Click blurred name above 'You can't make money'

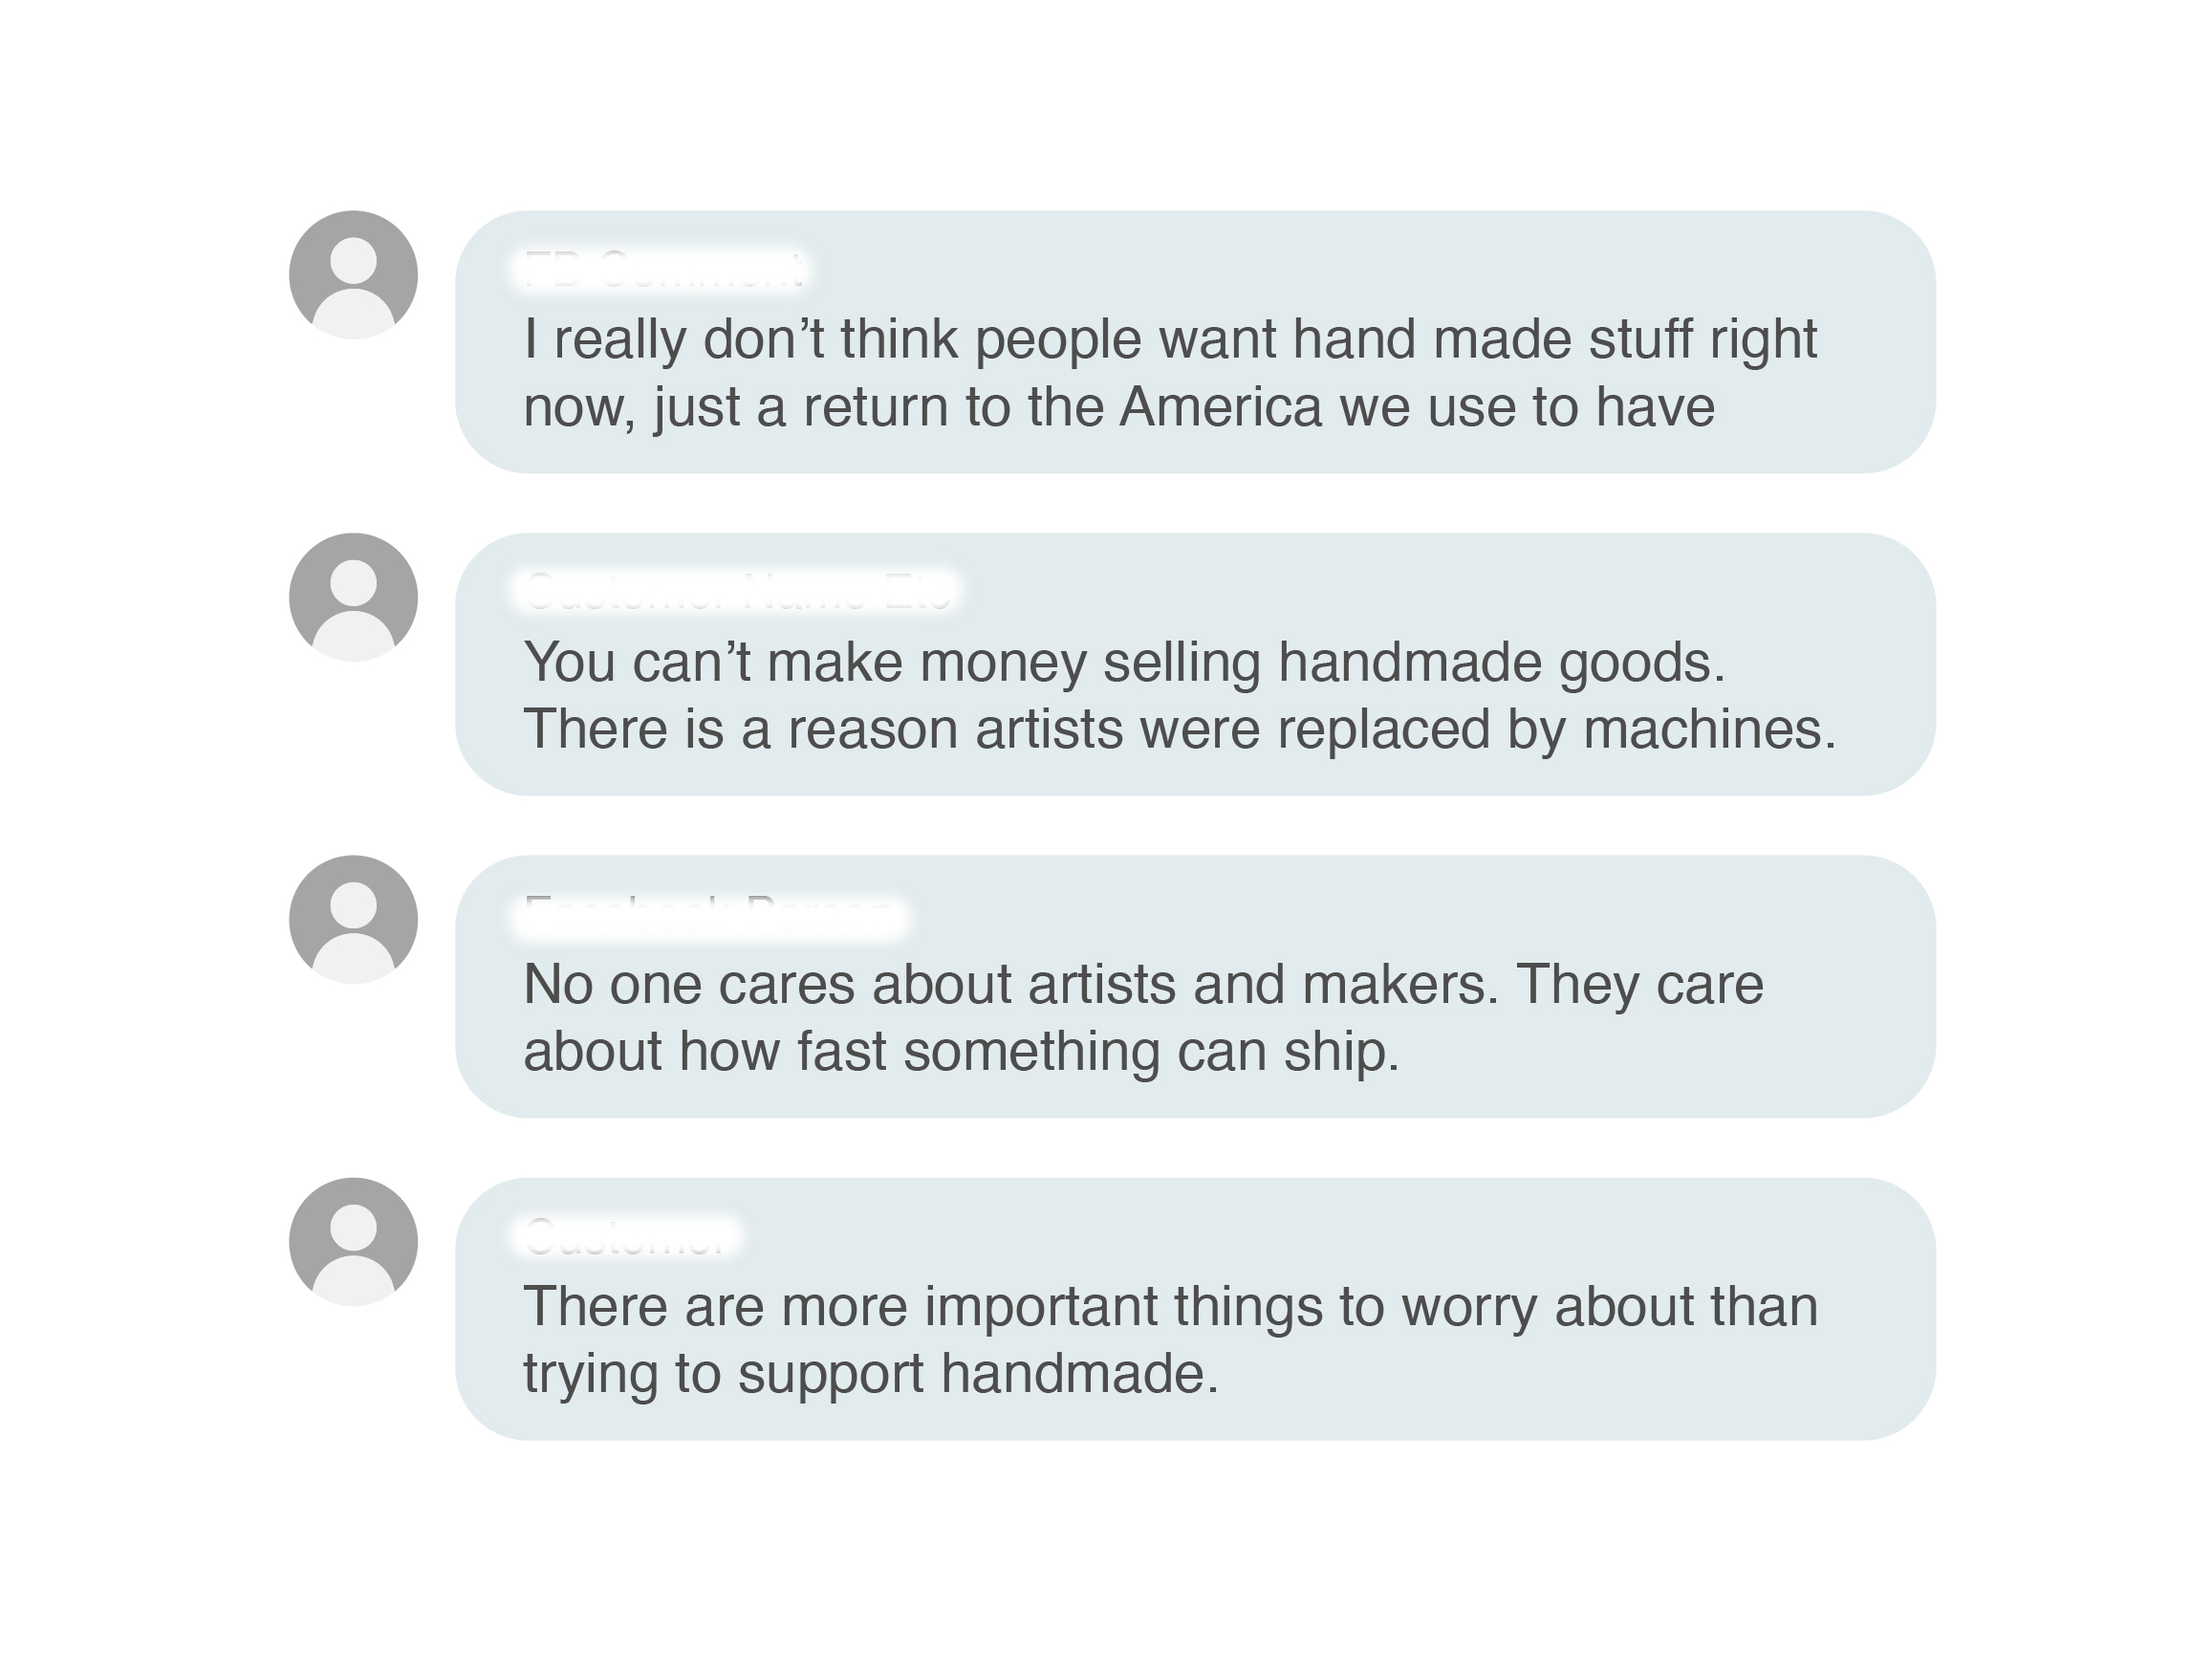coord(736,590)
